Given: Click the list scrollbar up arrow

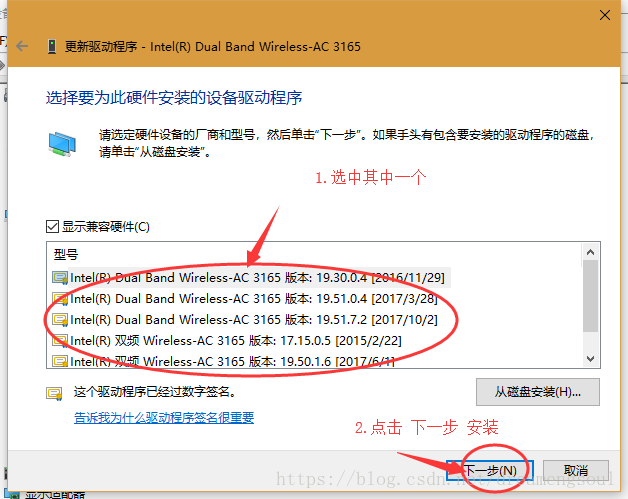Looking at the screenshot, I should 590,252.
